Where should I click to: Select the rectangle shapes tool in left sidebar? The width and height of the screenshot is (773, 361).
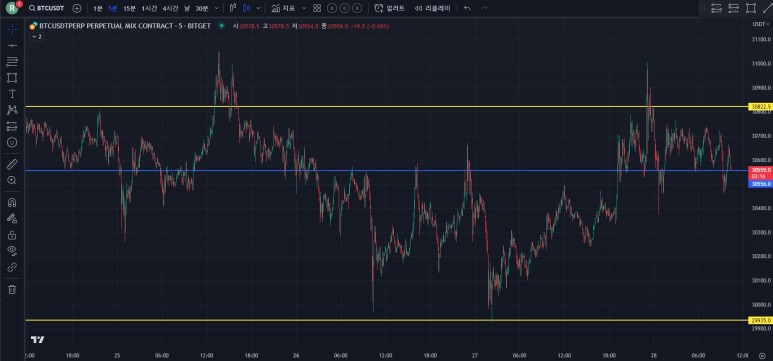click(12, 78)
